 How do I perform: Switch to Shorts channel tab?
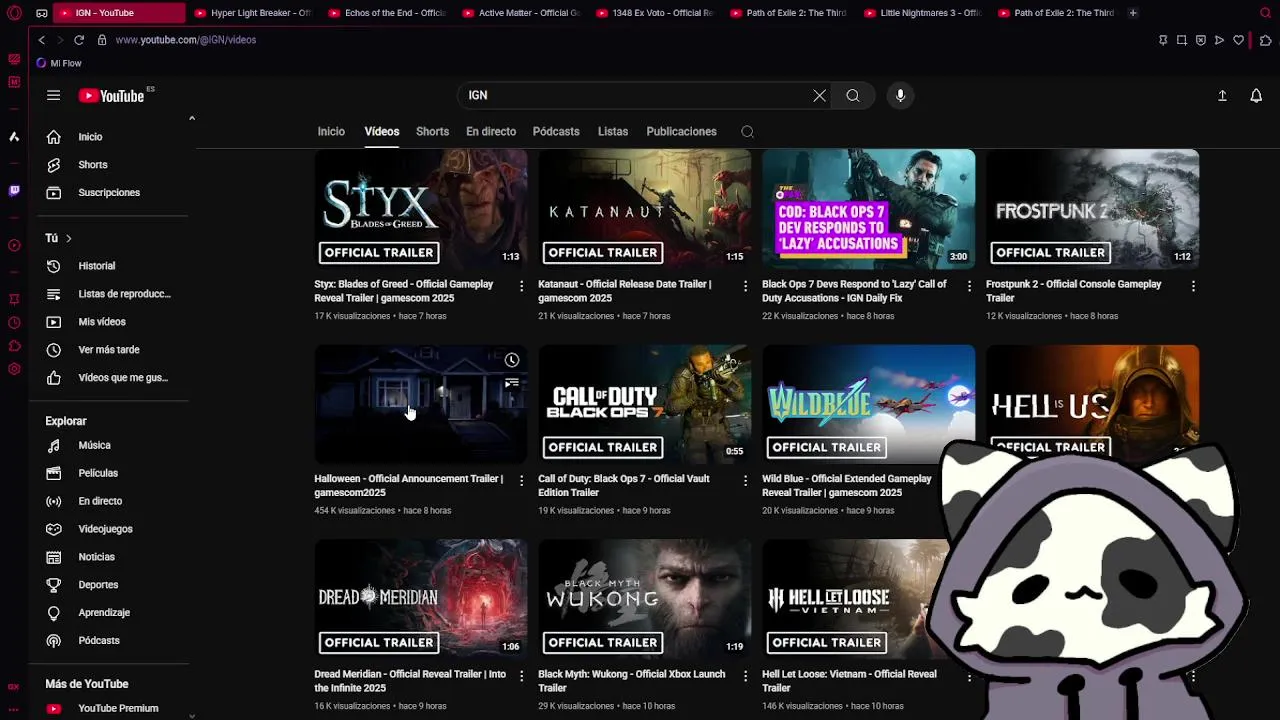432,131
